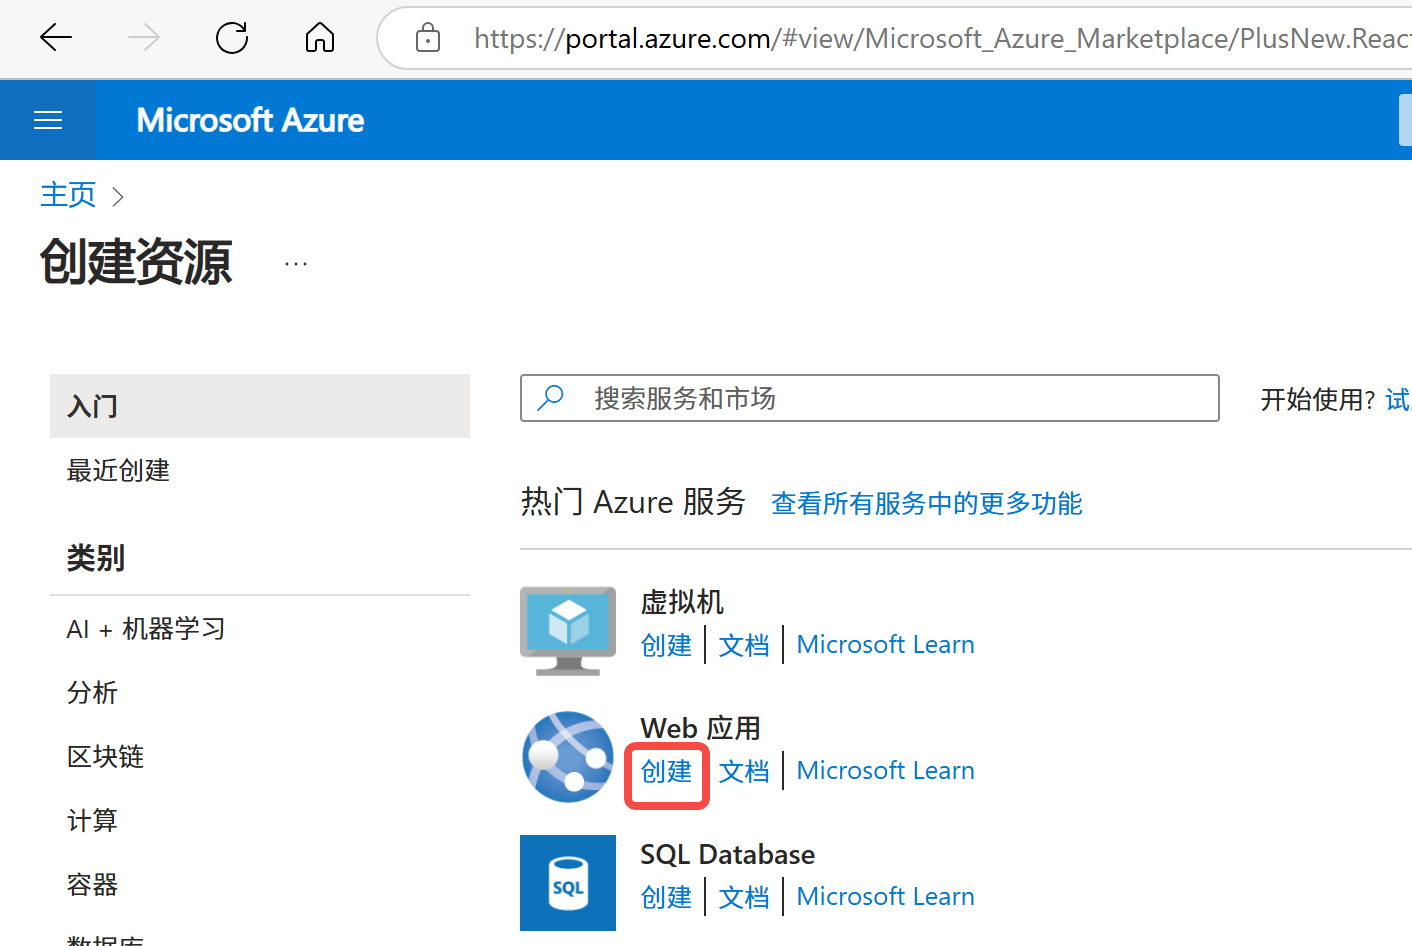Open Microsoft Learn for SQL Database
Image resolution: width=1412 pixels, height=946 pixels.
885,897
